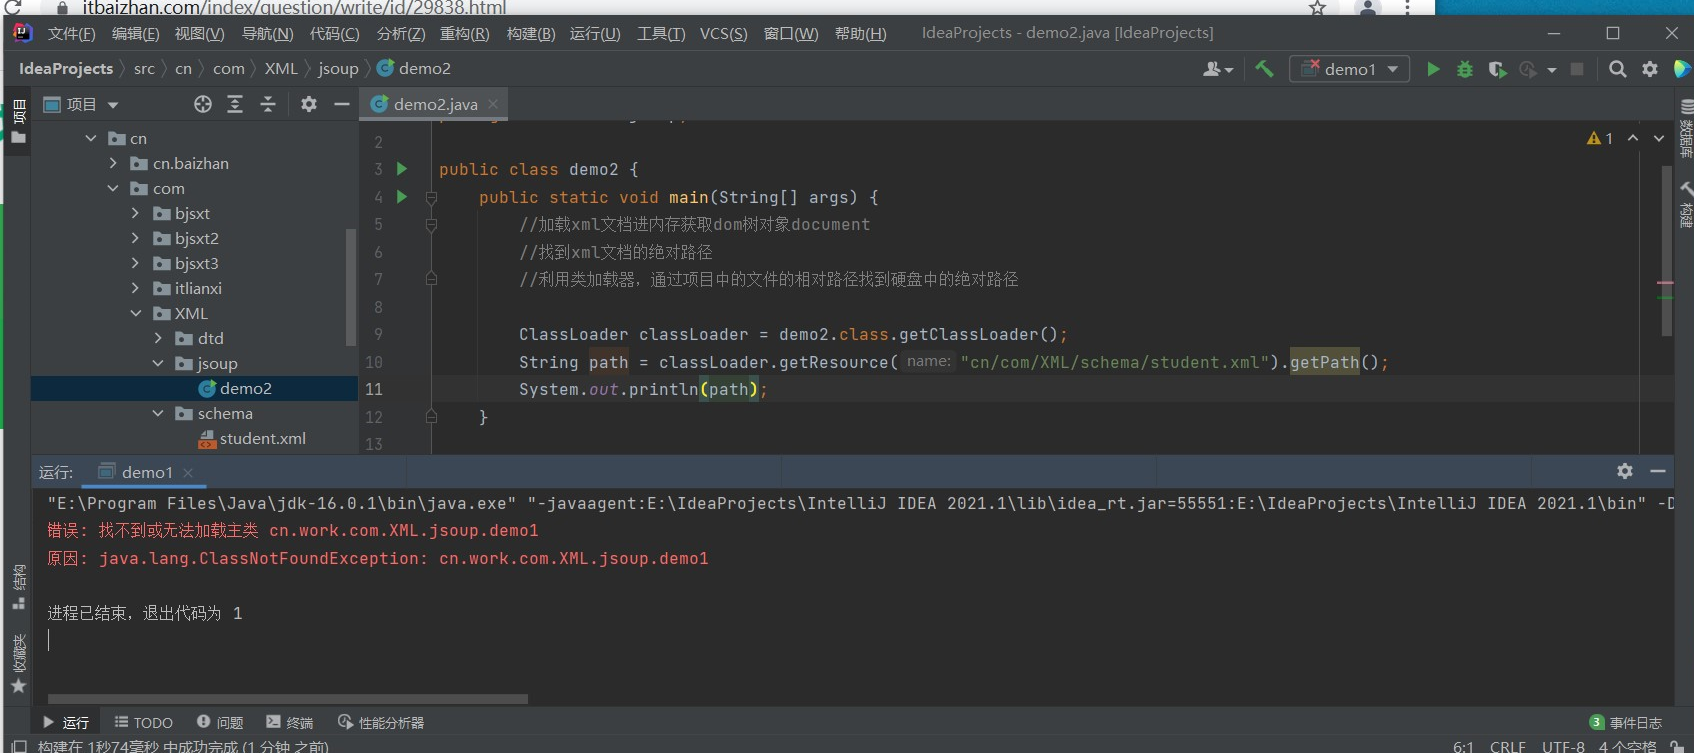Click profiler run icon in toolbar

(x=1528, y=69)
